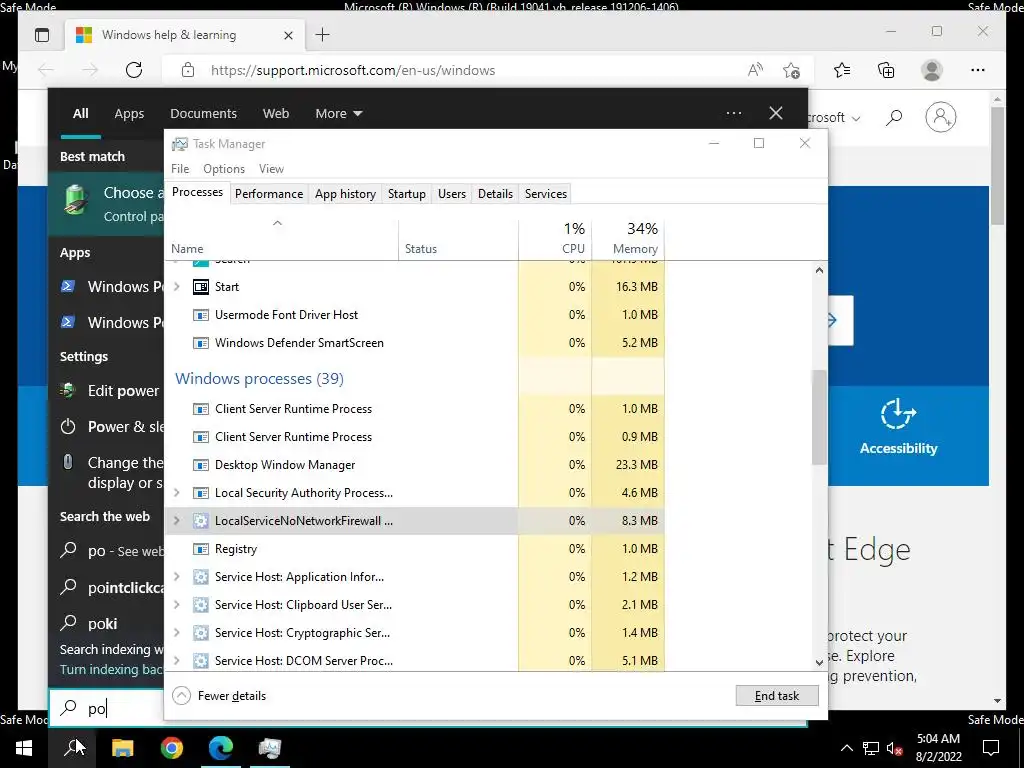Screen dimensions: 1024x768
Task: Select the Web search filter
Action: tap(276, 114)
